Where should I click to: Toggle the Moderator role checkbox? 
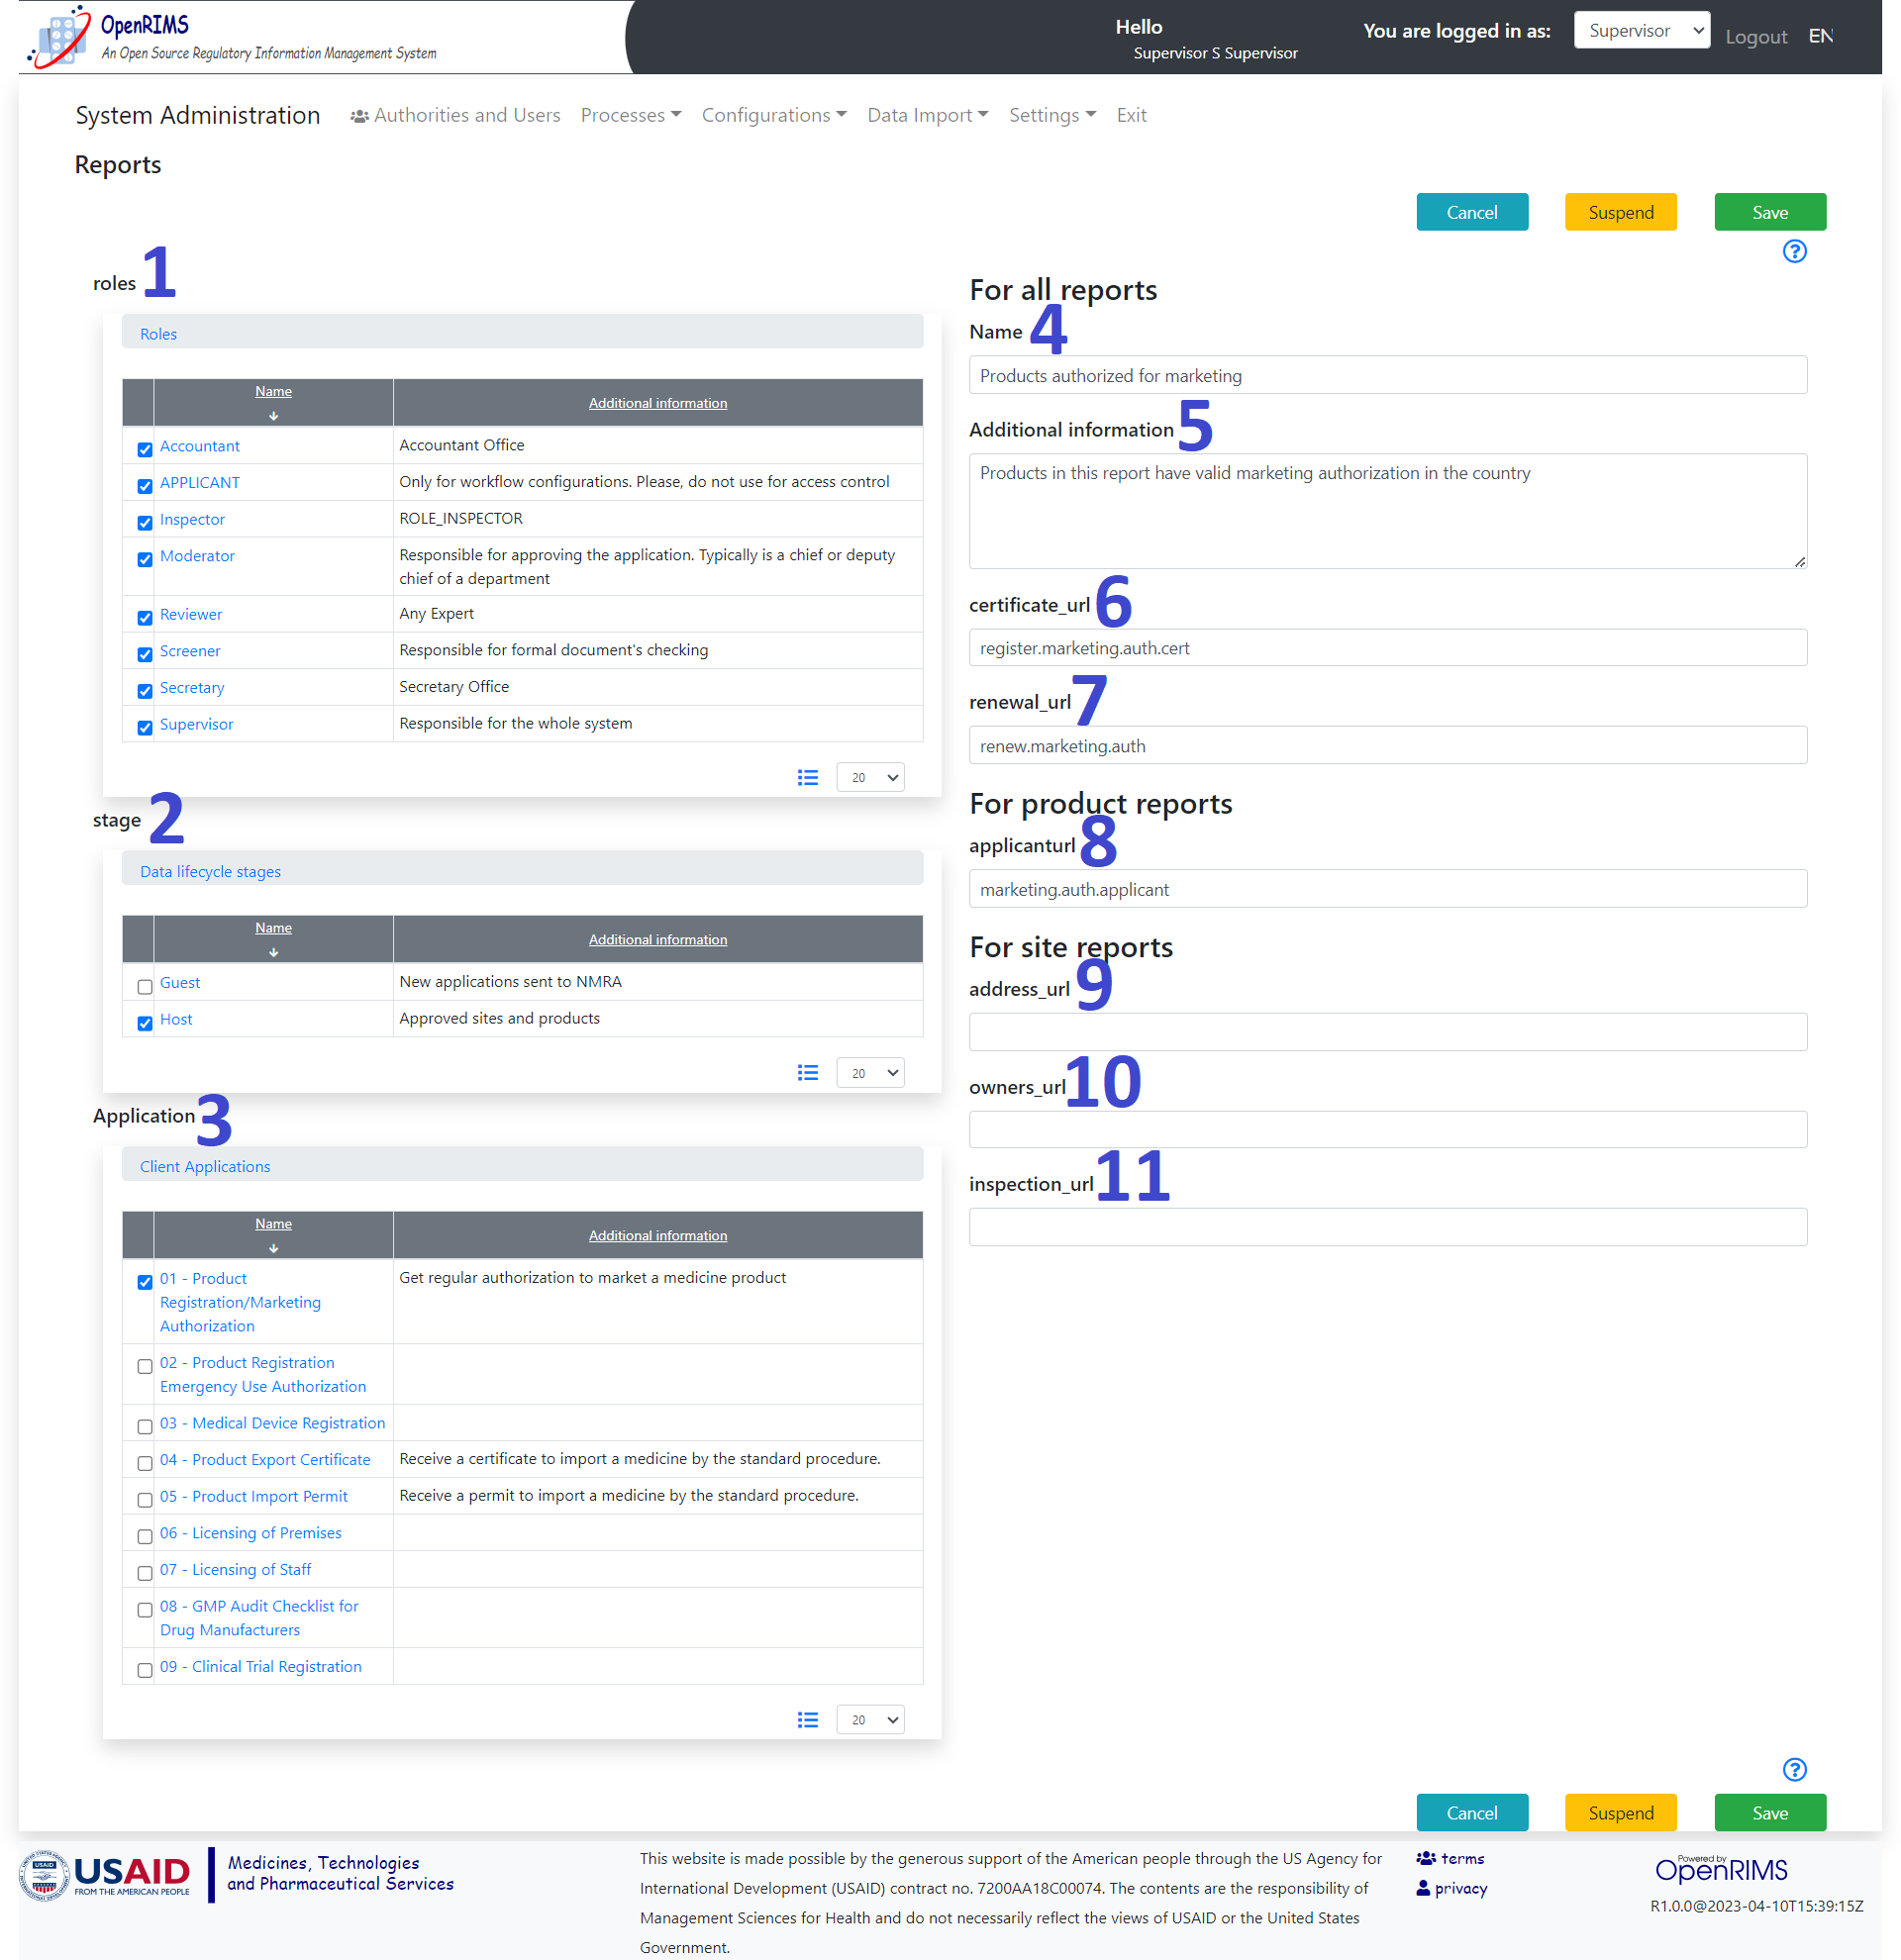click(x=145, y=559)
